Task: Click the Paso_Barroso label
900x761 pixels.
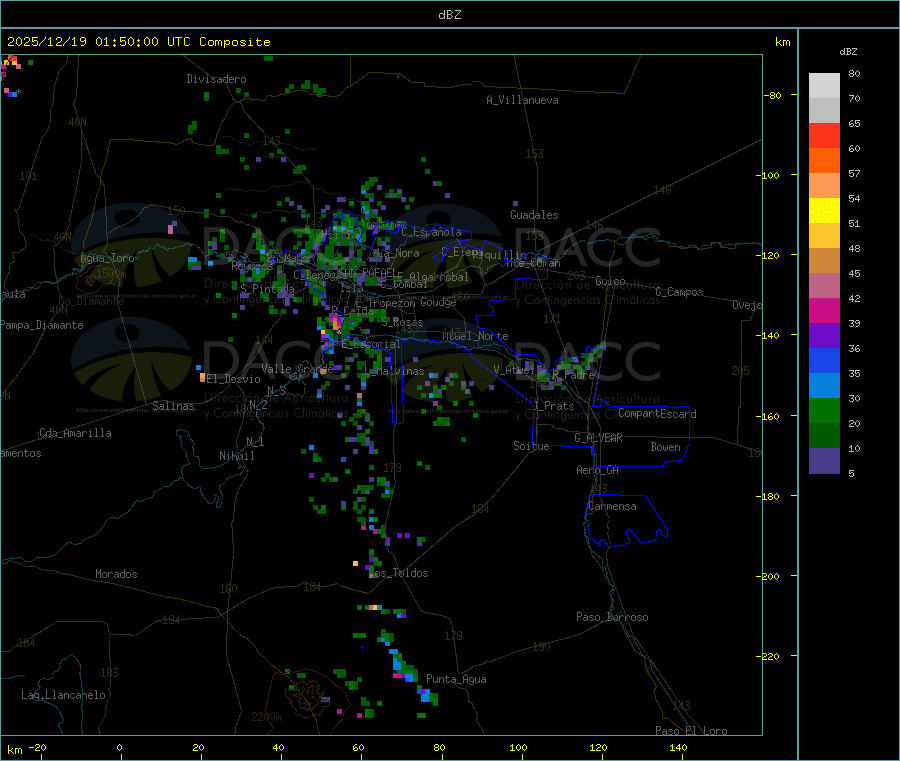Action: (612, 617)
